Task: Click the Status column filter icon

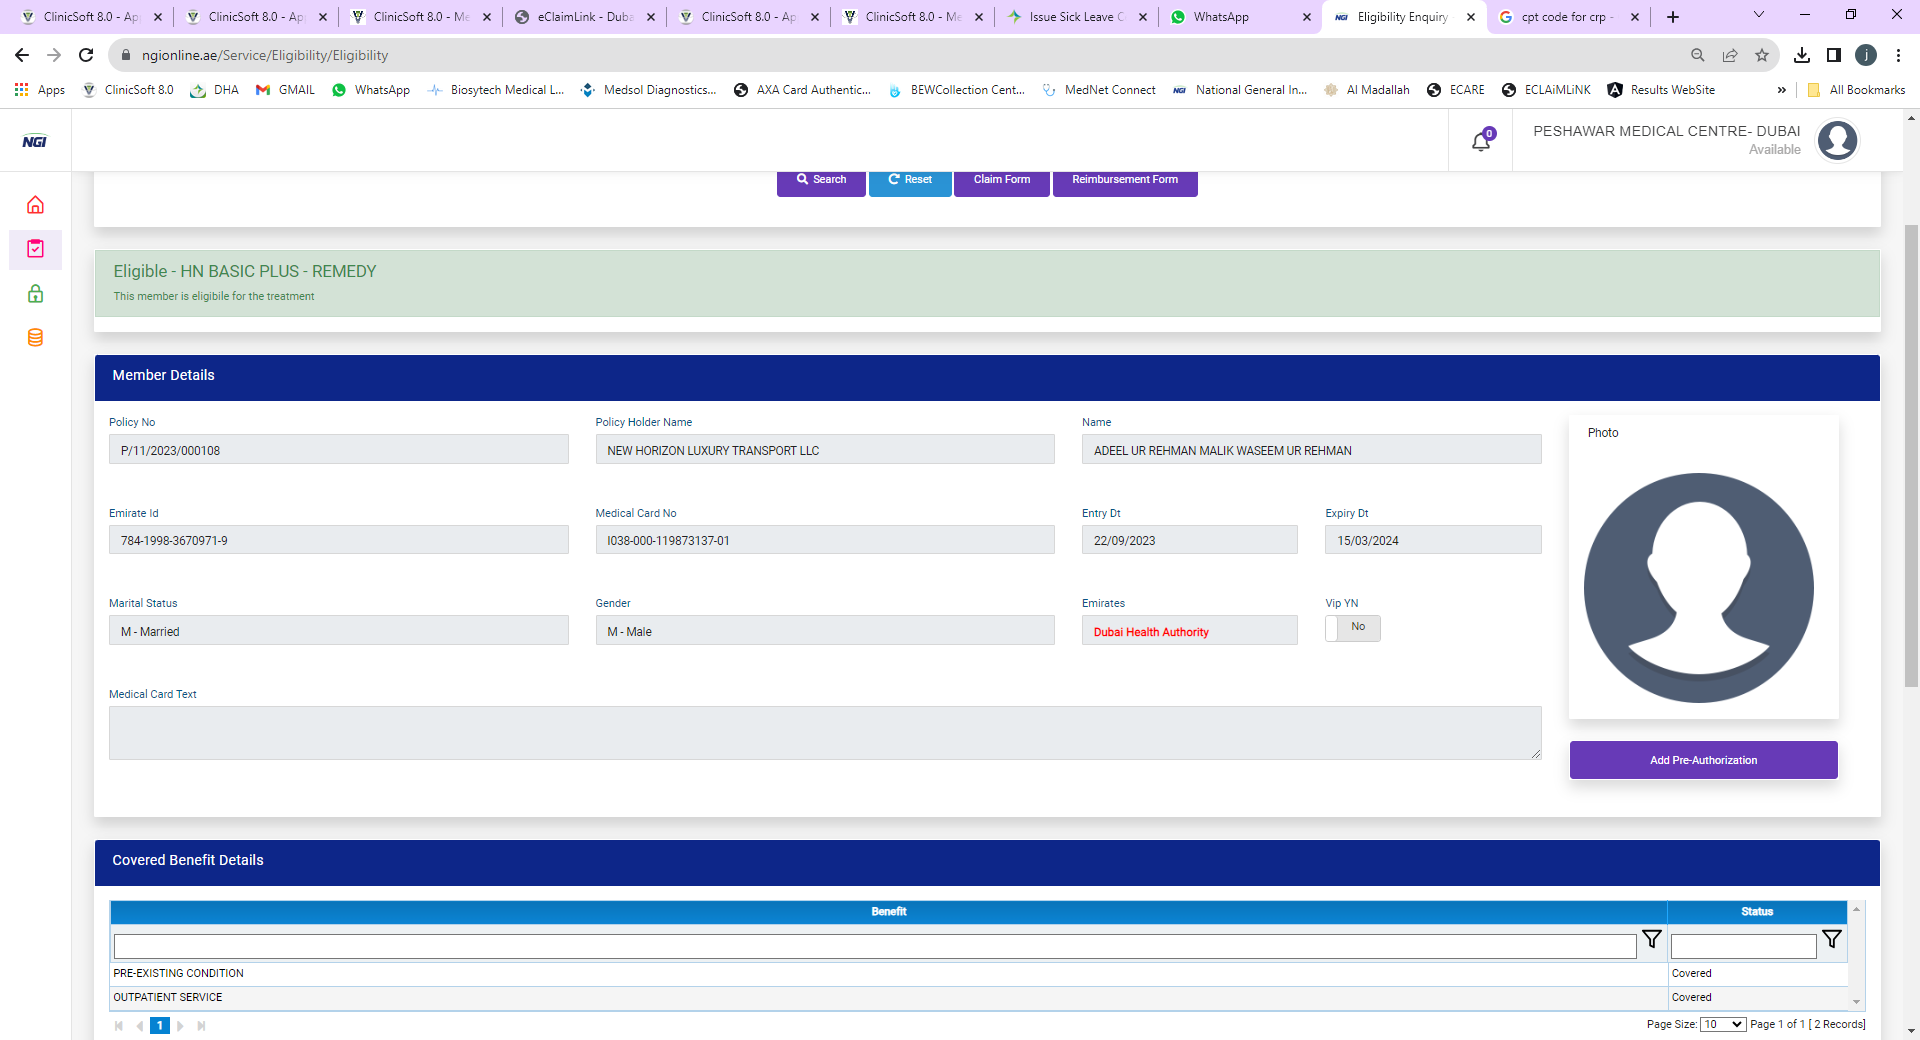Action: point(1831,939)
